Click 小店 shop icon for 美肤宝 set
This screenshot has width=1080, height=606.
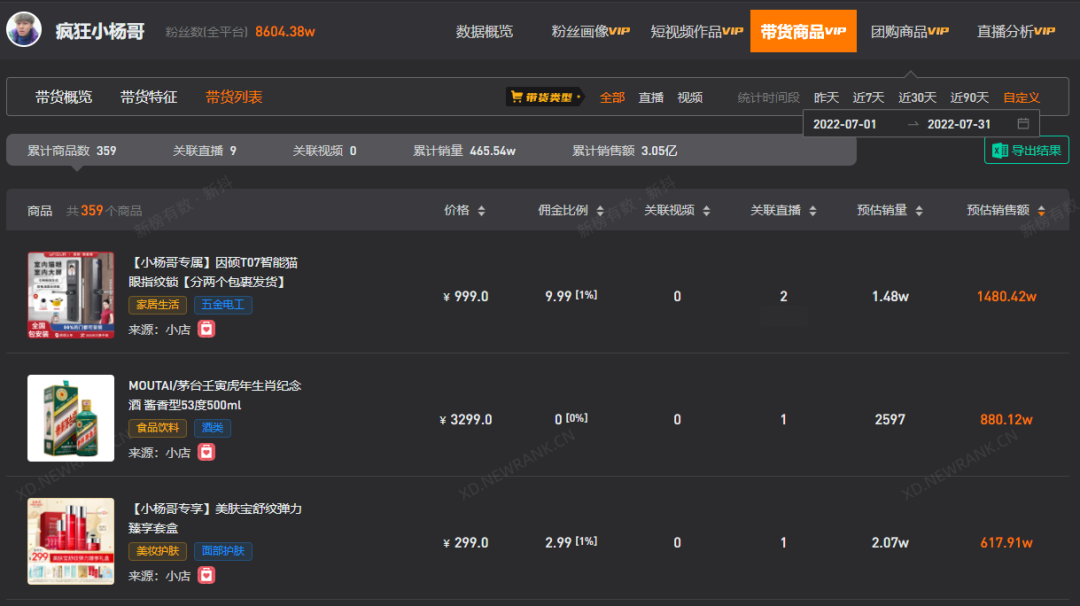pyautogui.click(x=206, y=575)
